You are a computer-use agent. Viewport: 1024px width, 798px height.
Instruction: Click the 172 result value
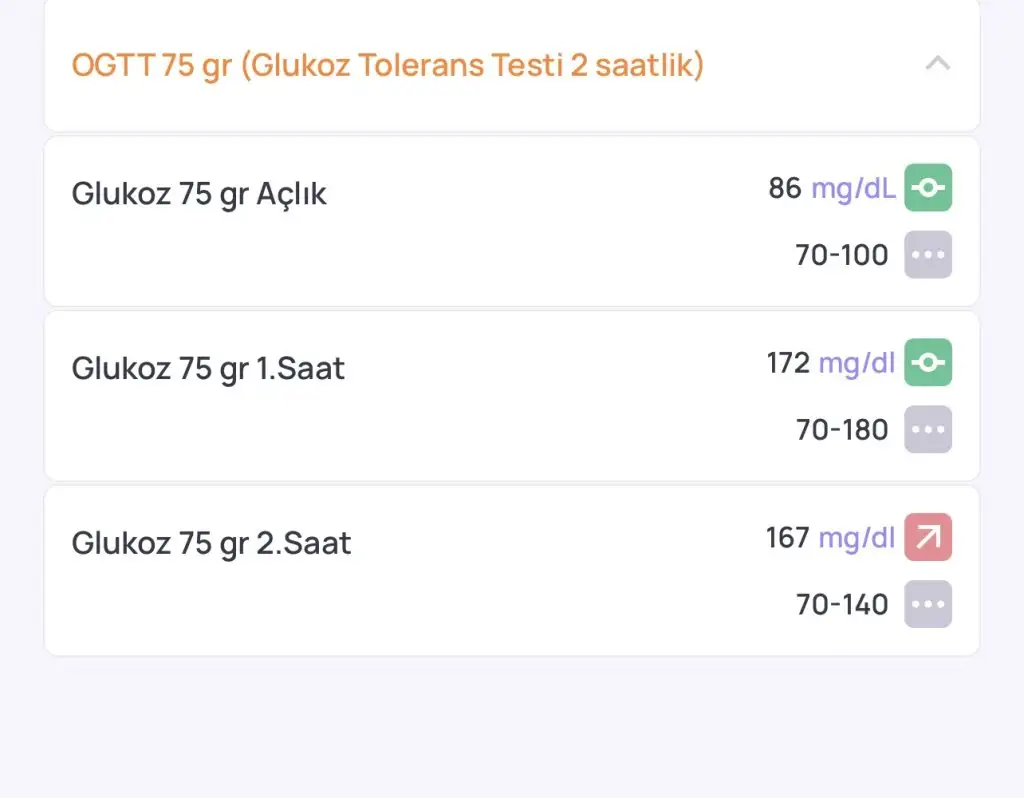pos(788,362)
